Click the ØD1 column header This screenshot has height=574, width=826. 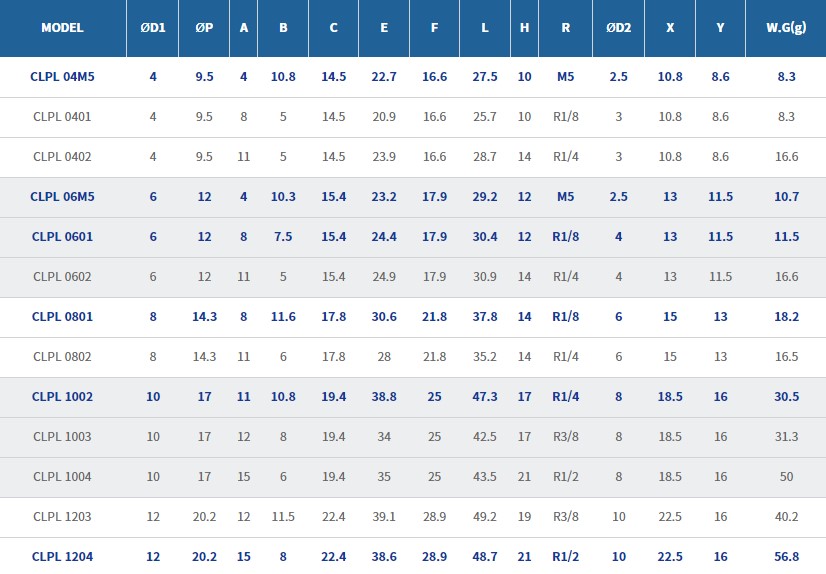coord(153,28)
